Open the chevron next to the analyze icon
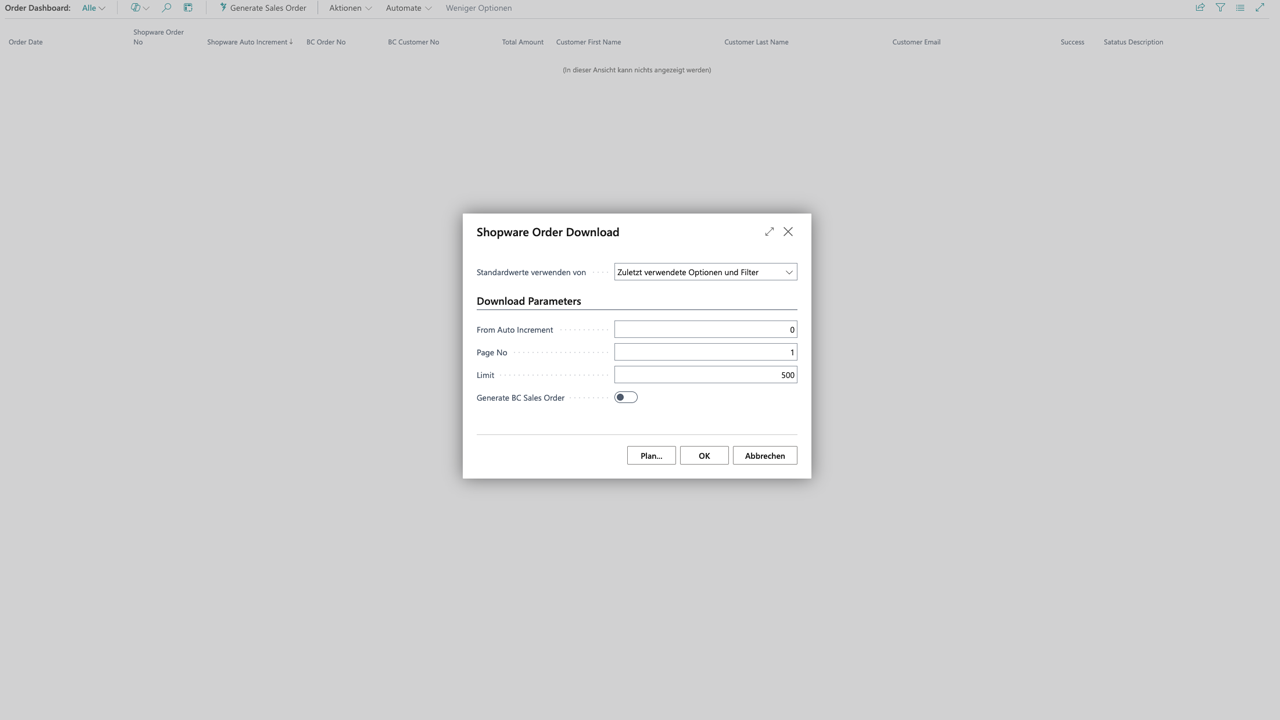 pyautogui.click(x=146, y=8)
